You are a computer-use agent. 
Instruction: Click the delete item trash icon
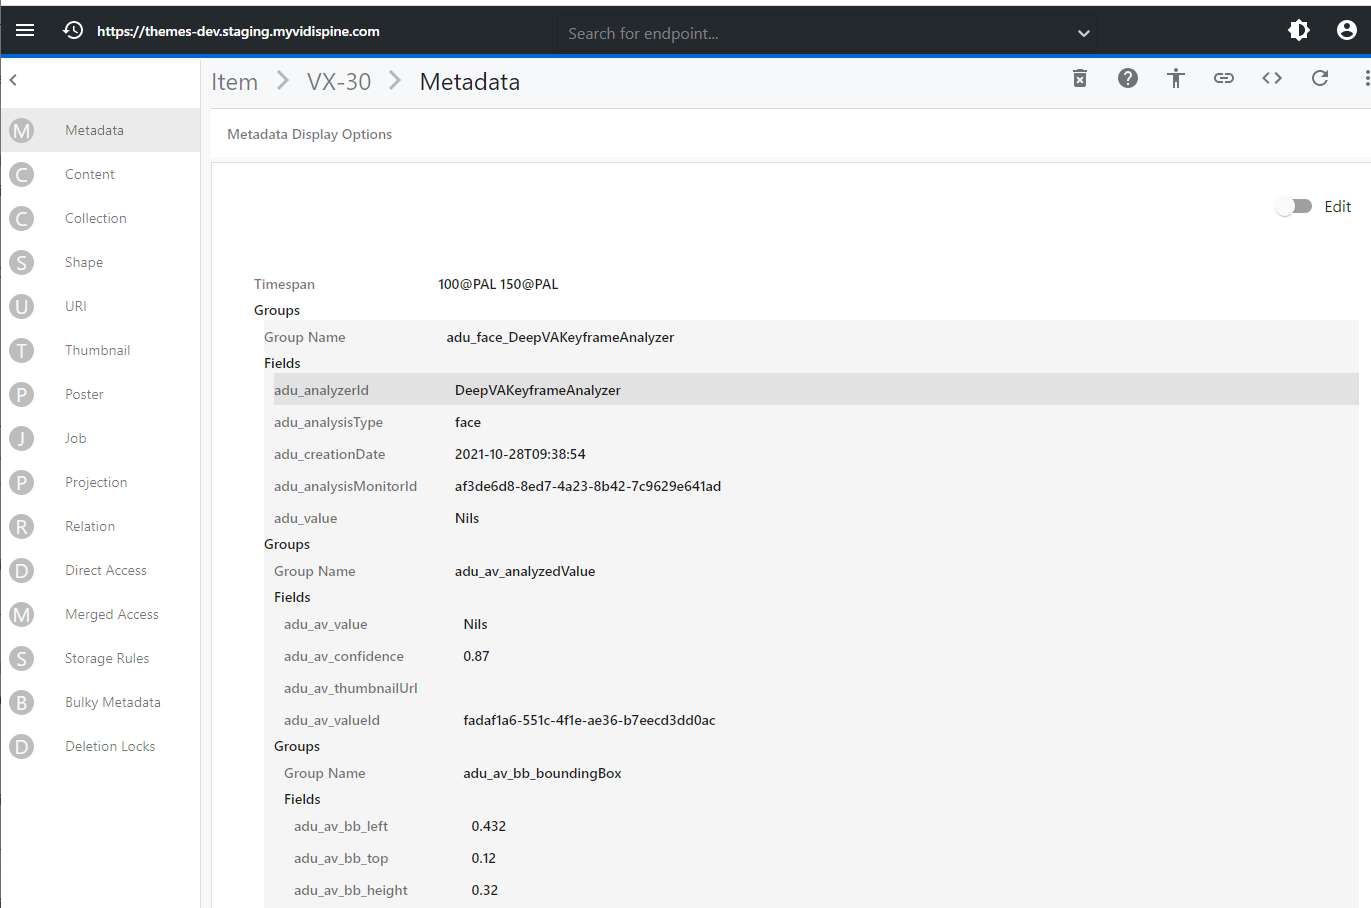tap(1080, 78)
